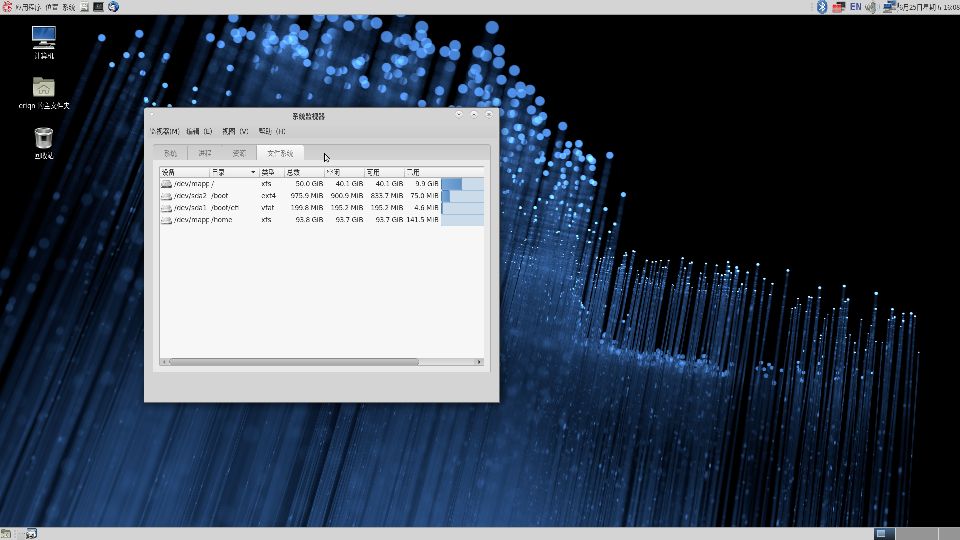
Task: Switch to the System tab
Action: click(170, 153)
